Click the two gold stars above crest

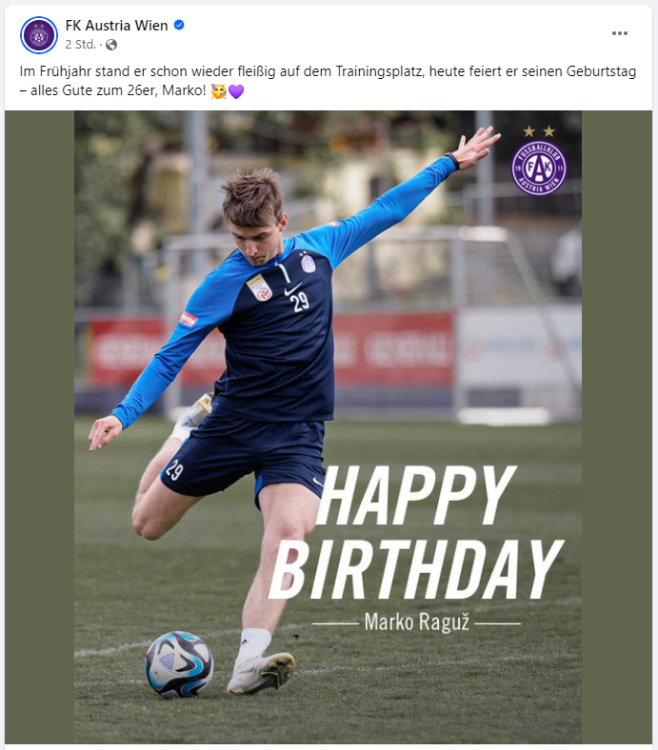click(x=539, y=131)
